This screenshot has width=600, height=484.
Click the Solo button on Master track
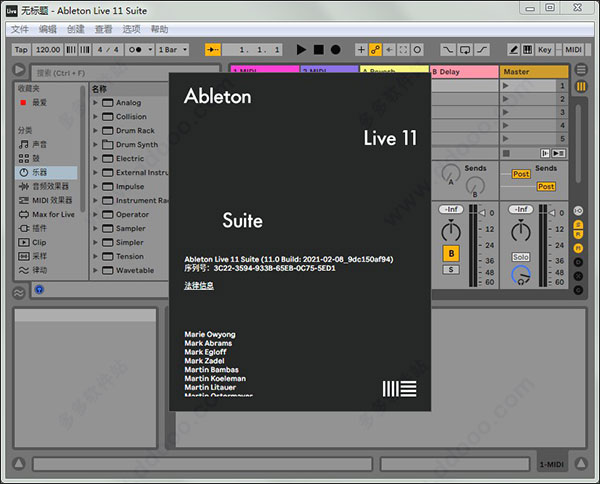click(521, 257)
